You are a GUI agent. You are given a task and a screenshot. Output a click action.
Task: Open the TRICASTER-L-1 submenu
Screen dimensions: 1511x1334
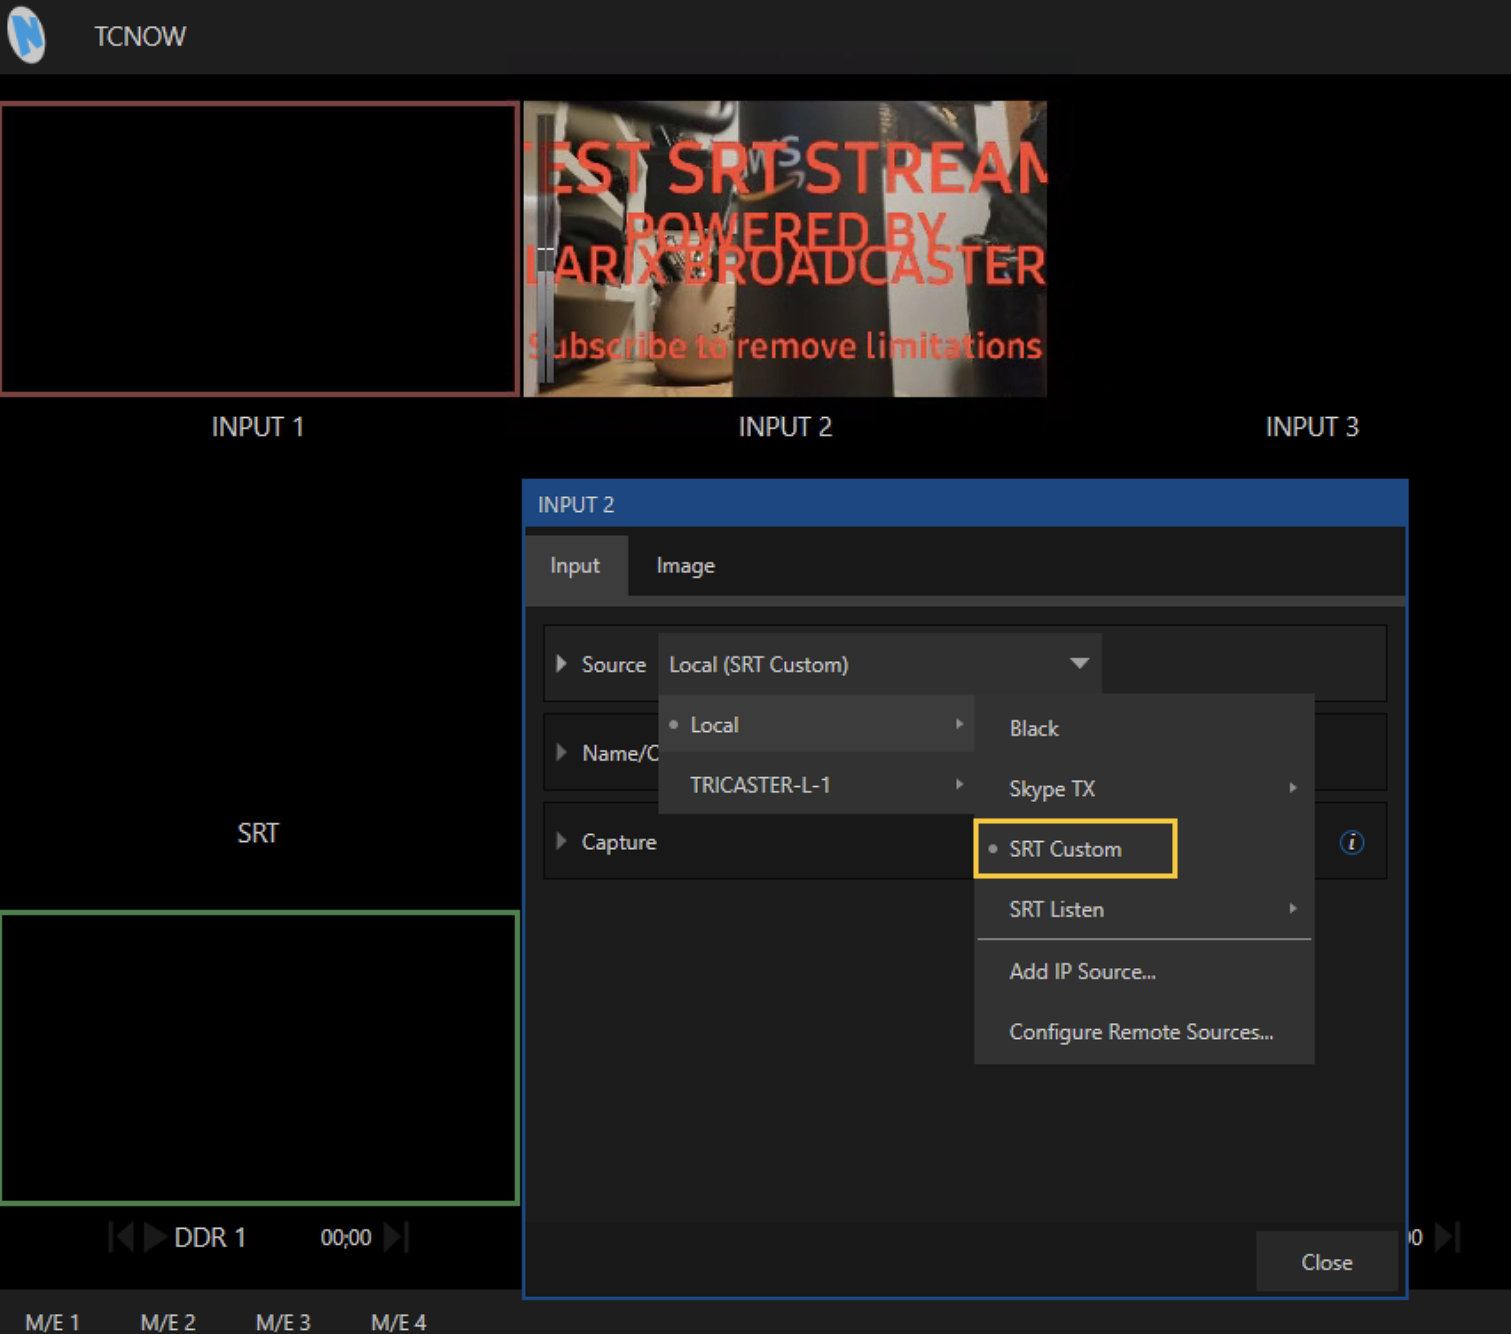[816, 785]
